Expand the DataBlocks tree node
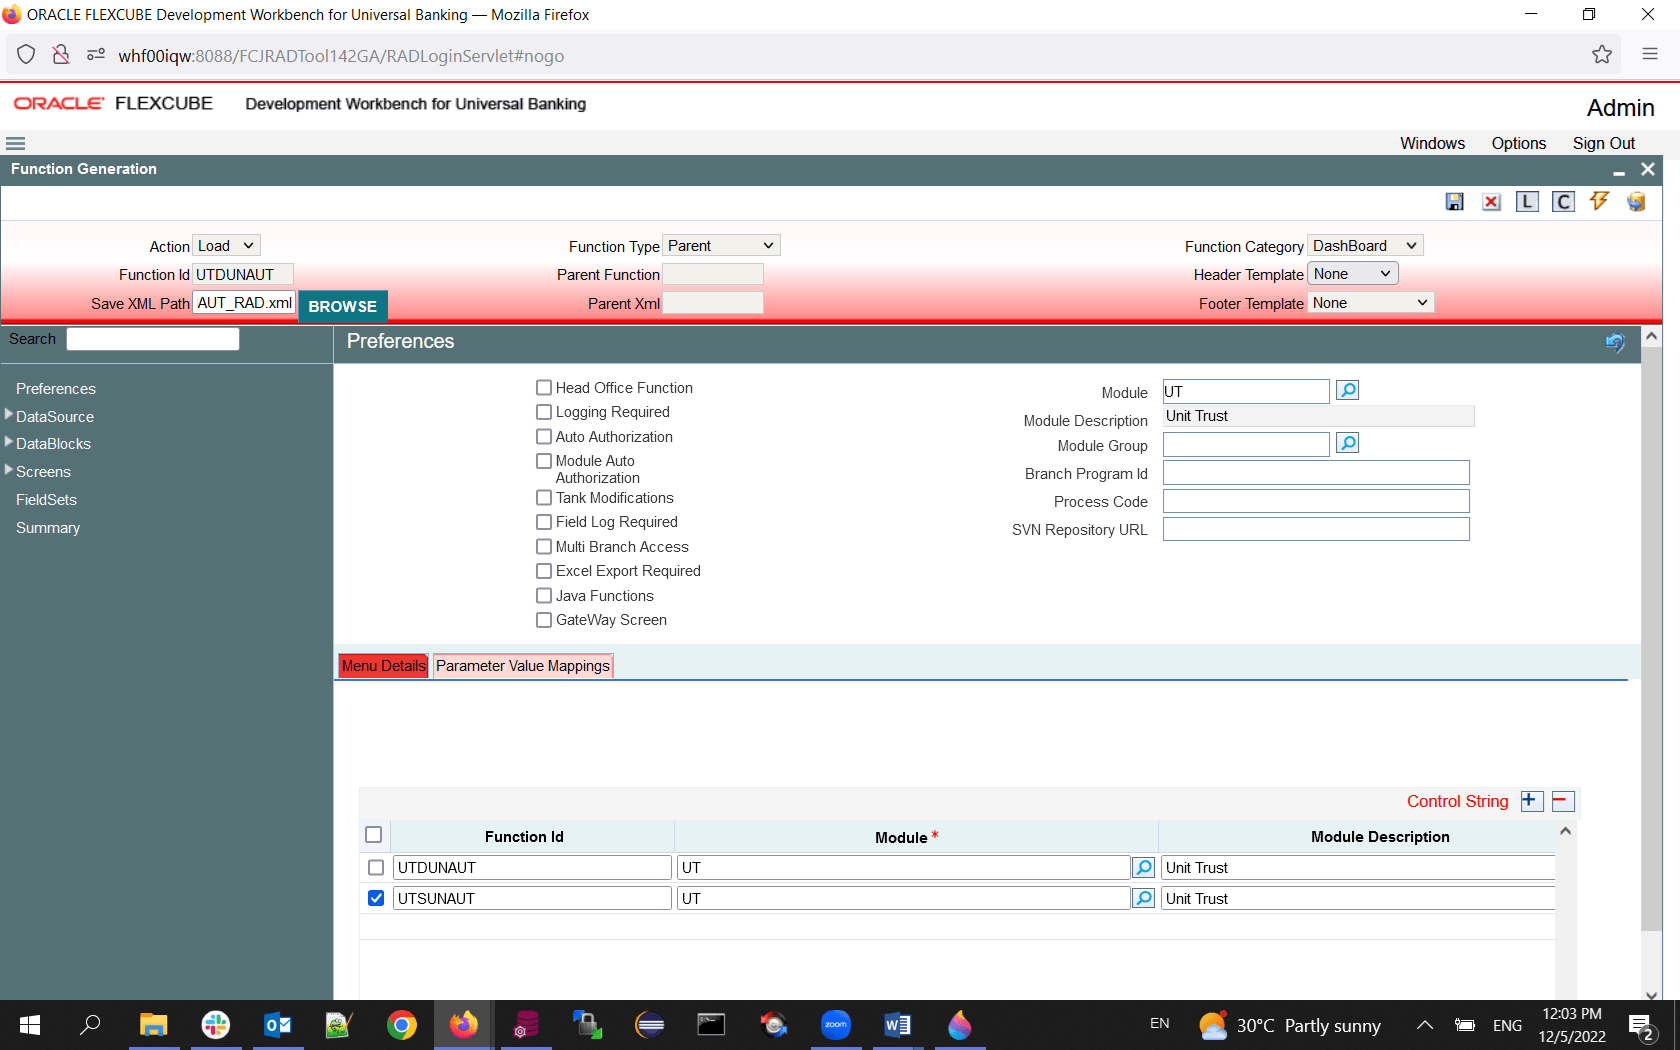Screen dimensions: 1680x1050 tap(9, 441)
